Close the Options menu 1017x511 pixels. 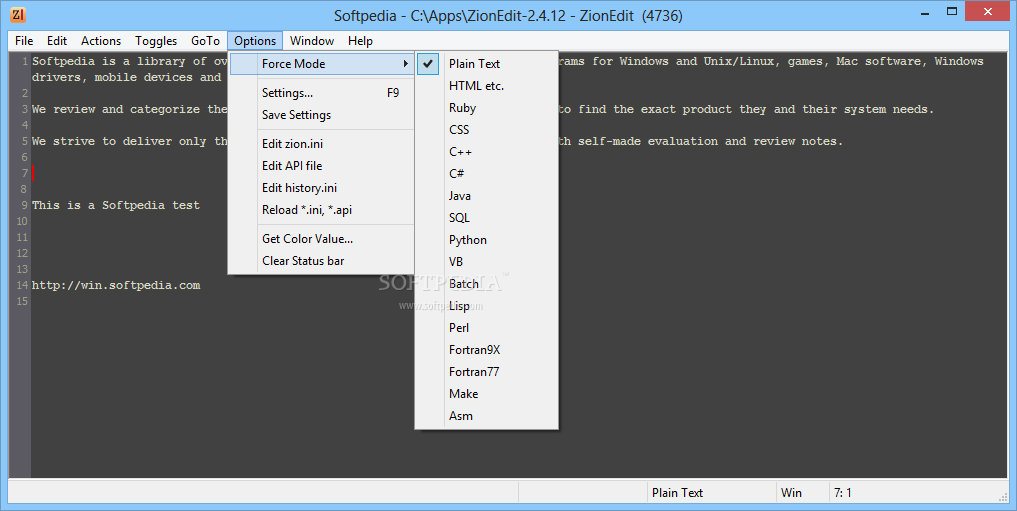click(x=255, y=41)
